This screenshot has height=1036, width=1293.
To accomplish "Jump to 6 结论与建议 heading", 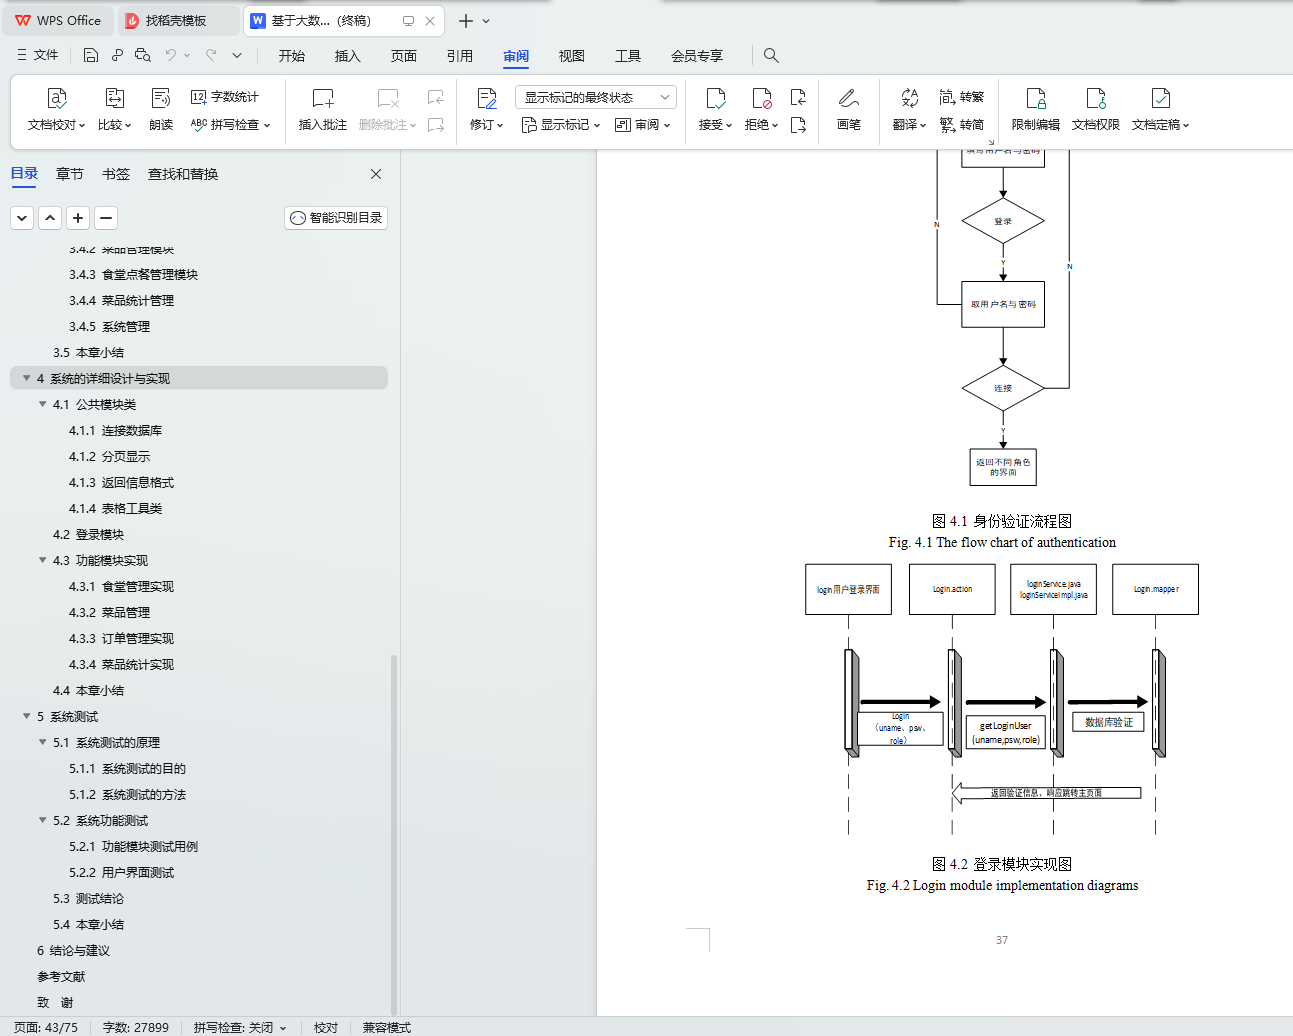I will 73,950.
